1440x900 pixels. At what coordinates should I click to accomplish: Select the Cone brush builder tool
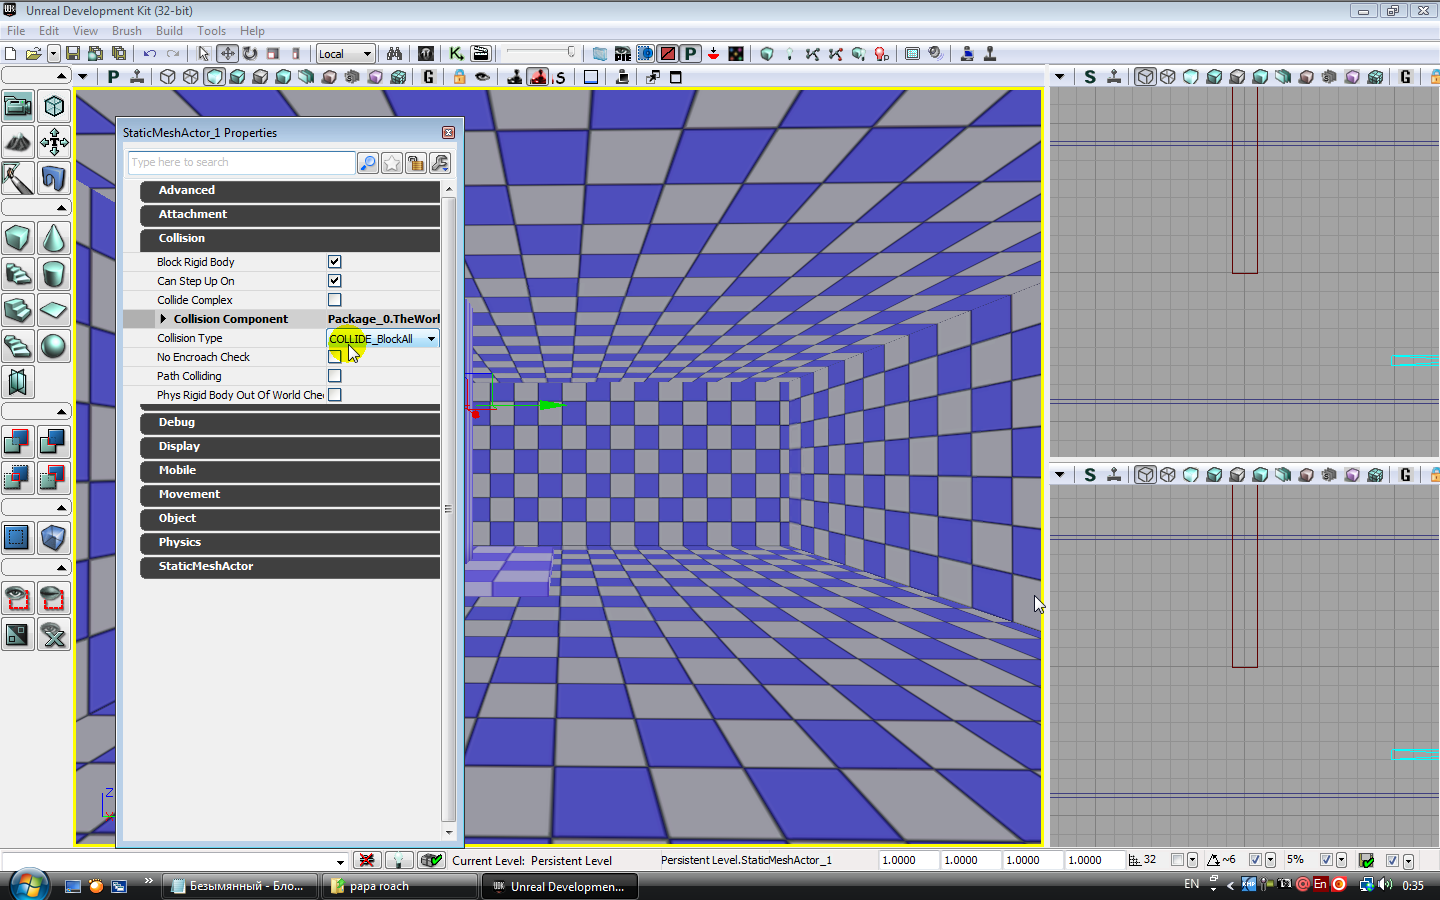point(53,238)
